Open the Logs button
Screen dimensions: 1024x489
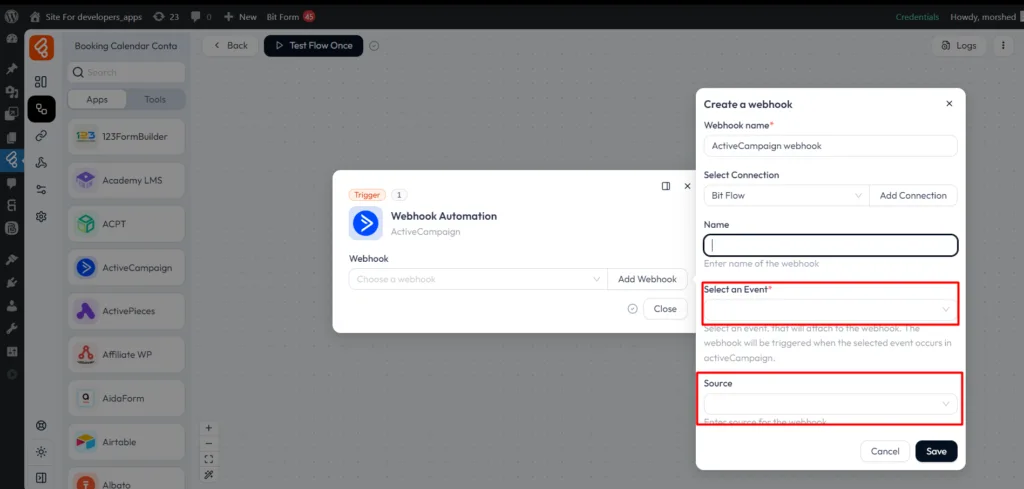(x=959, y=46)
